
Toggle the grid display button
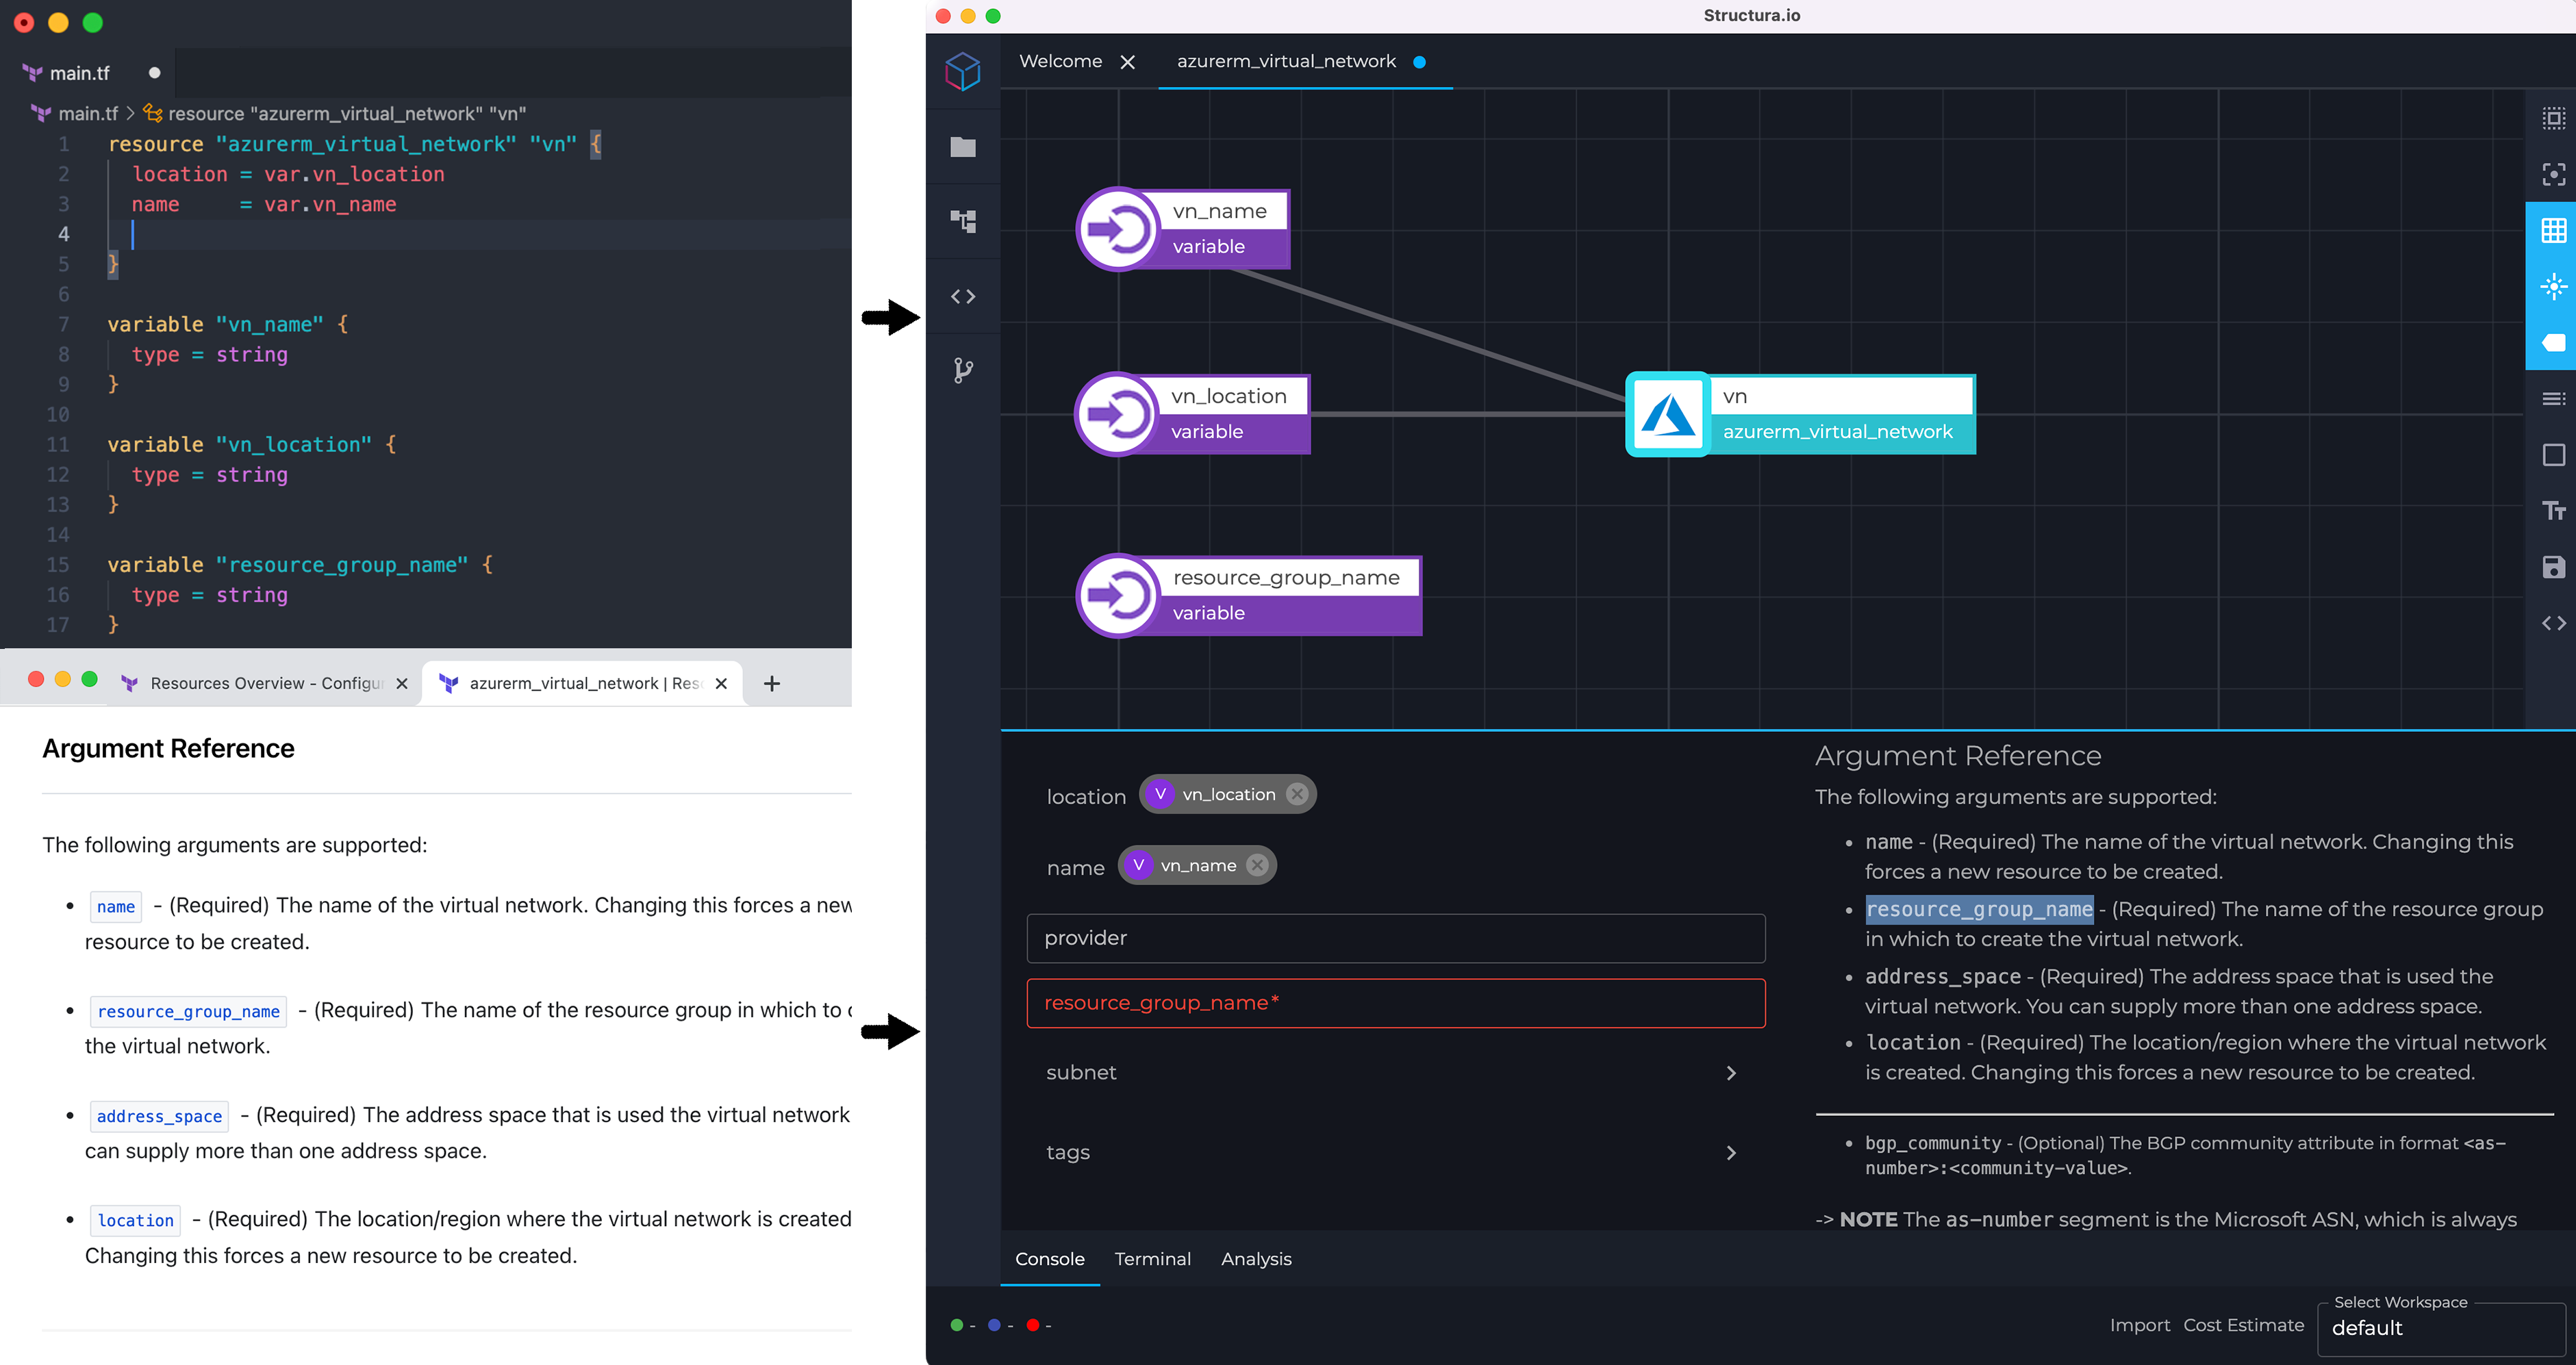point(2553,231)
